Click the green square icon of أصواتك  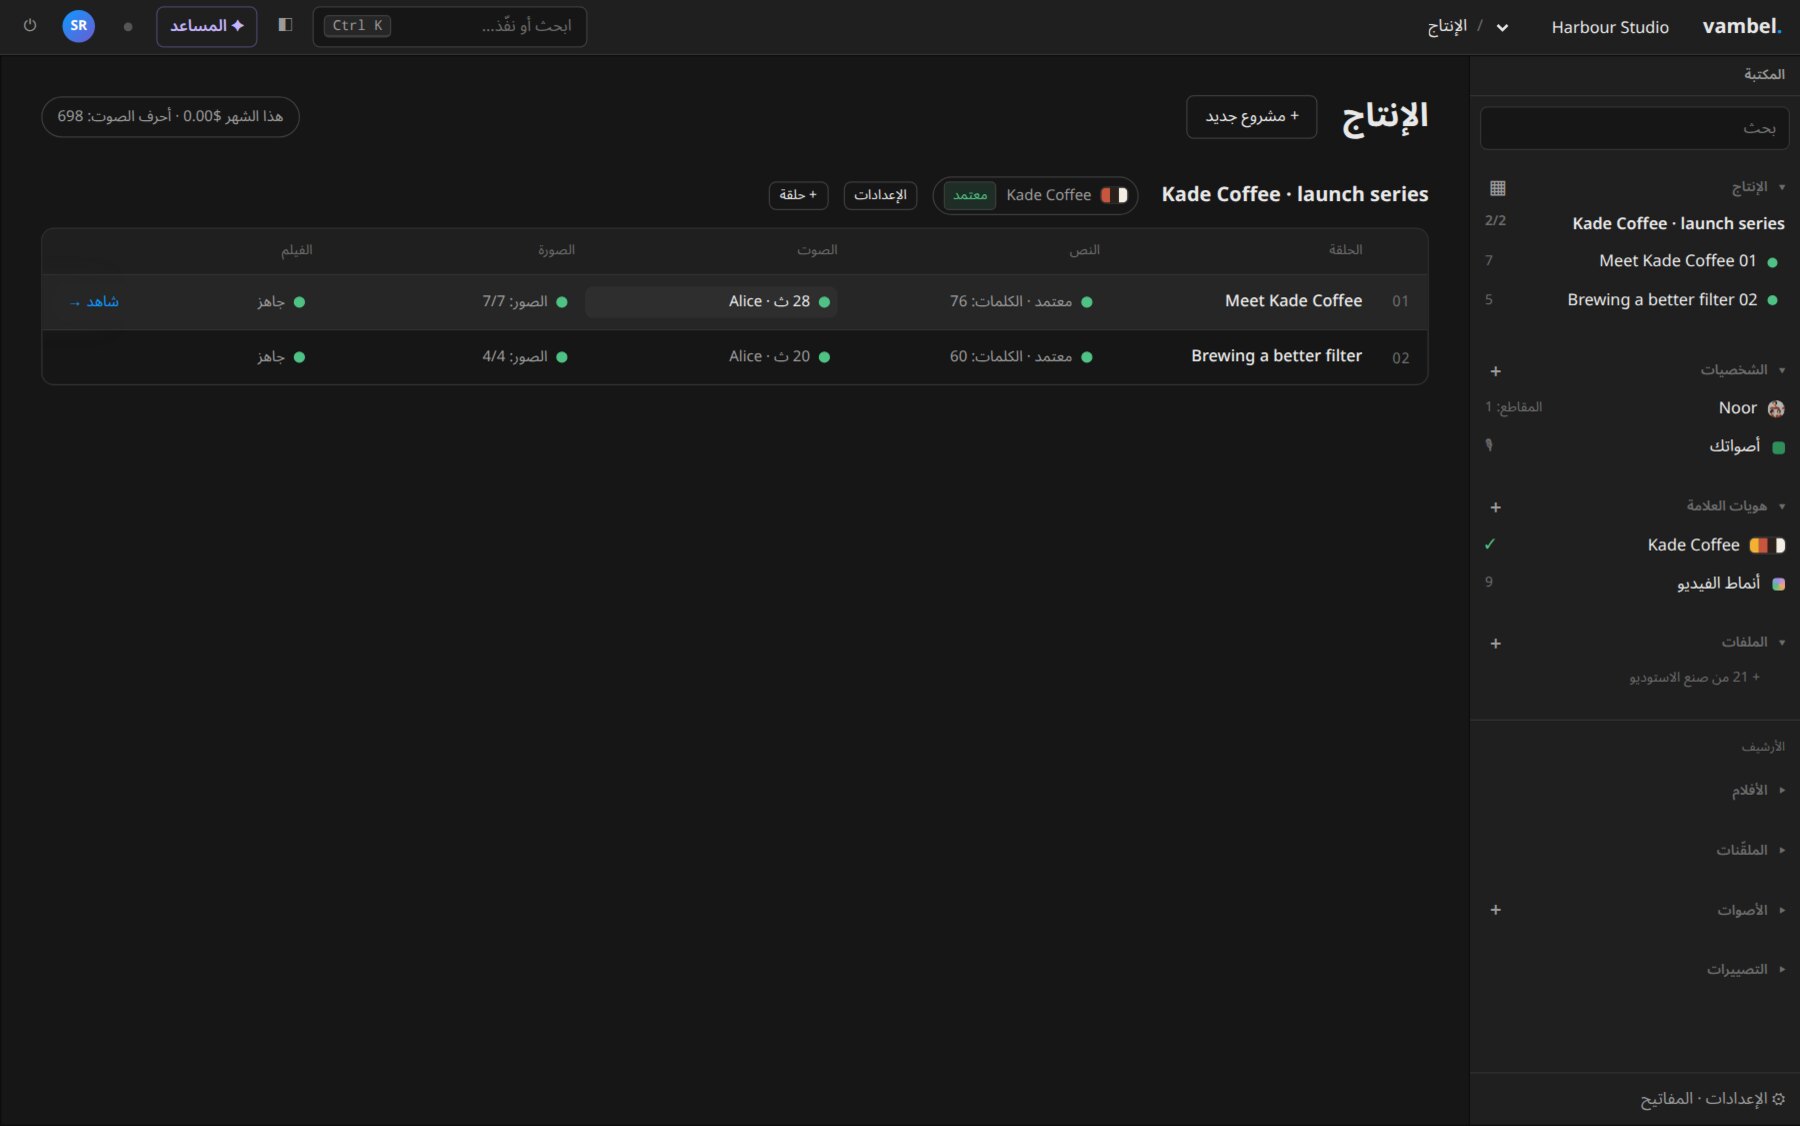[x=1778, y=447]
